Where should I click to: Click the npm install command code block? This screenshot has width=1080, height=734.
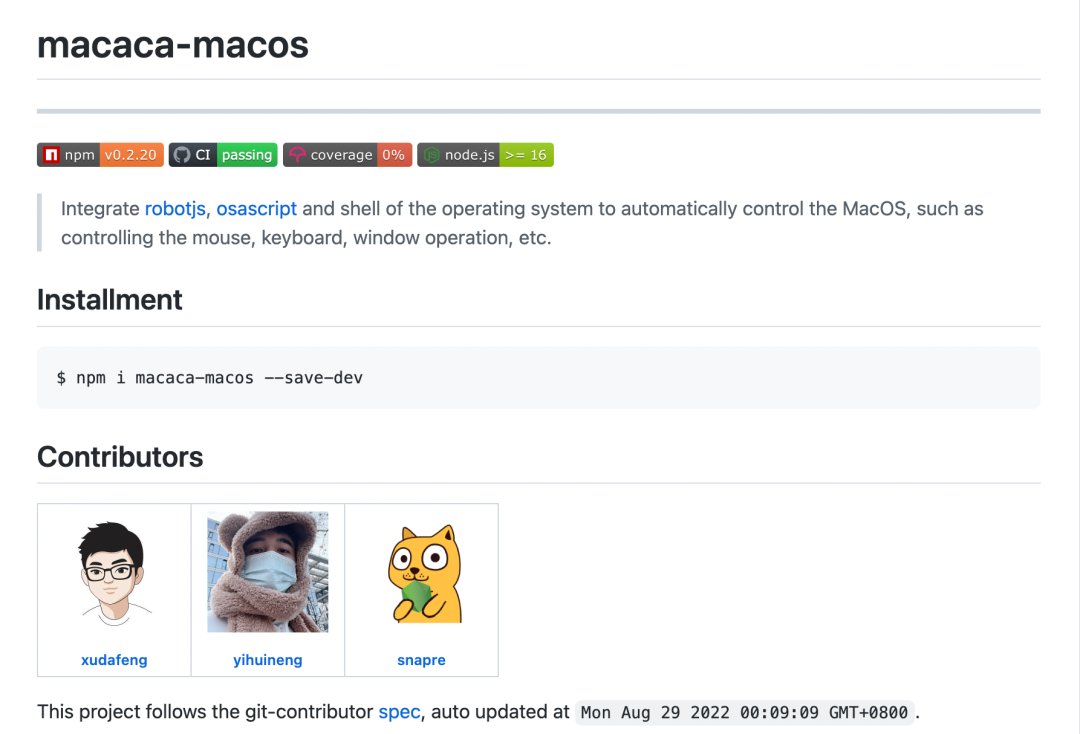click(539, 377)
